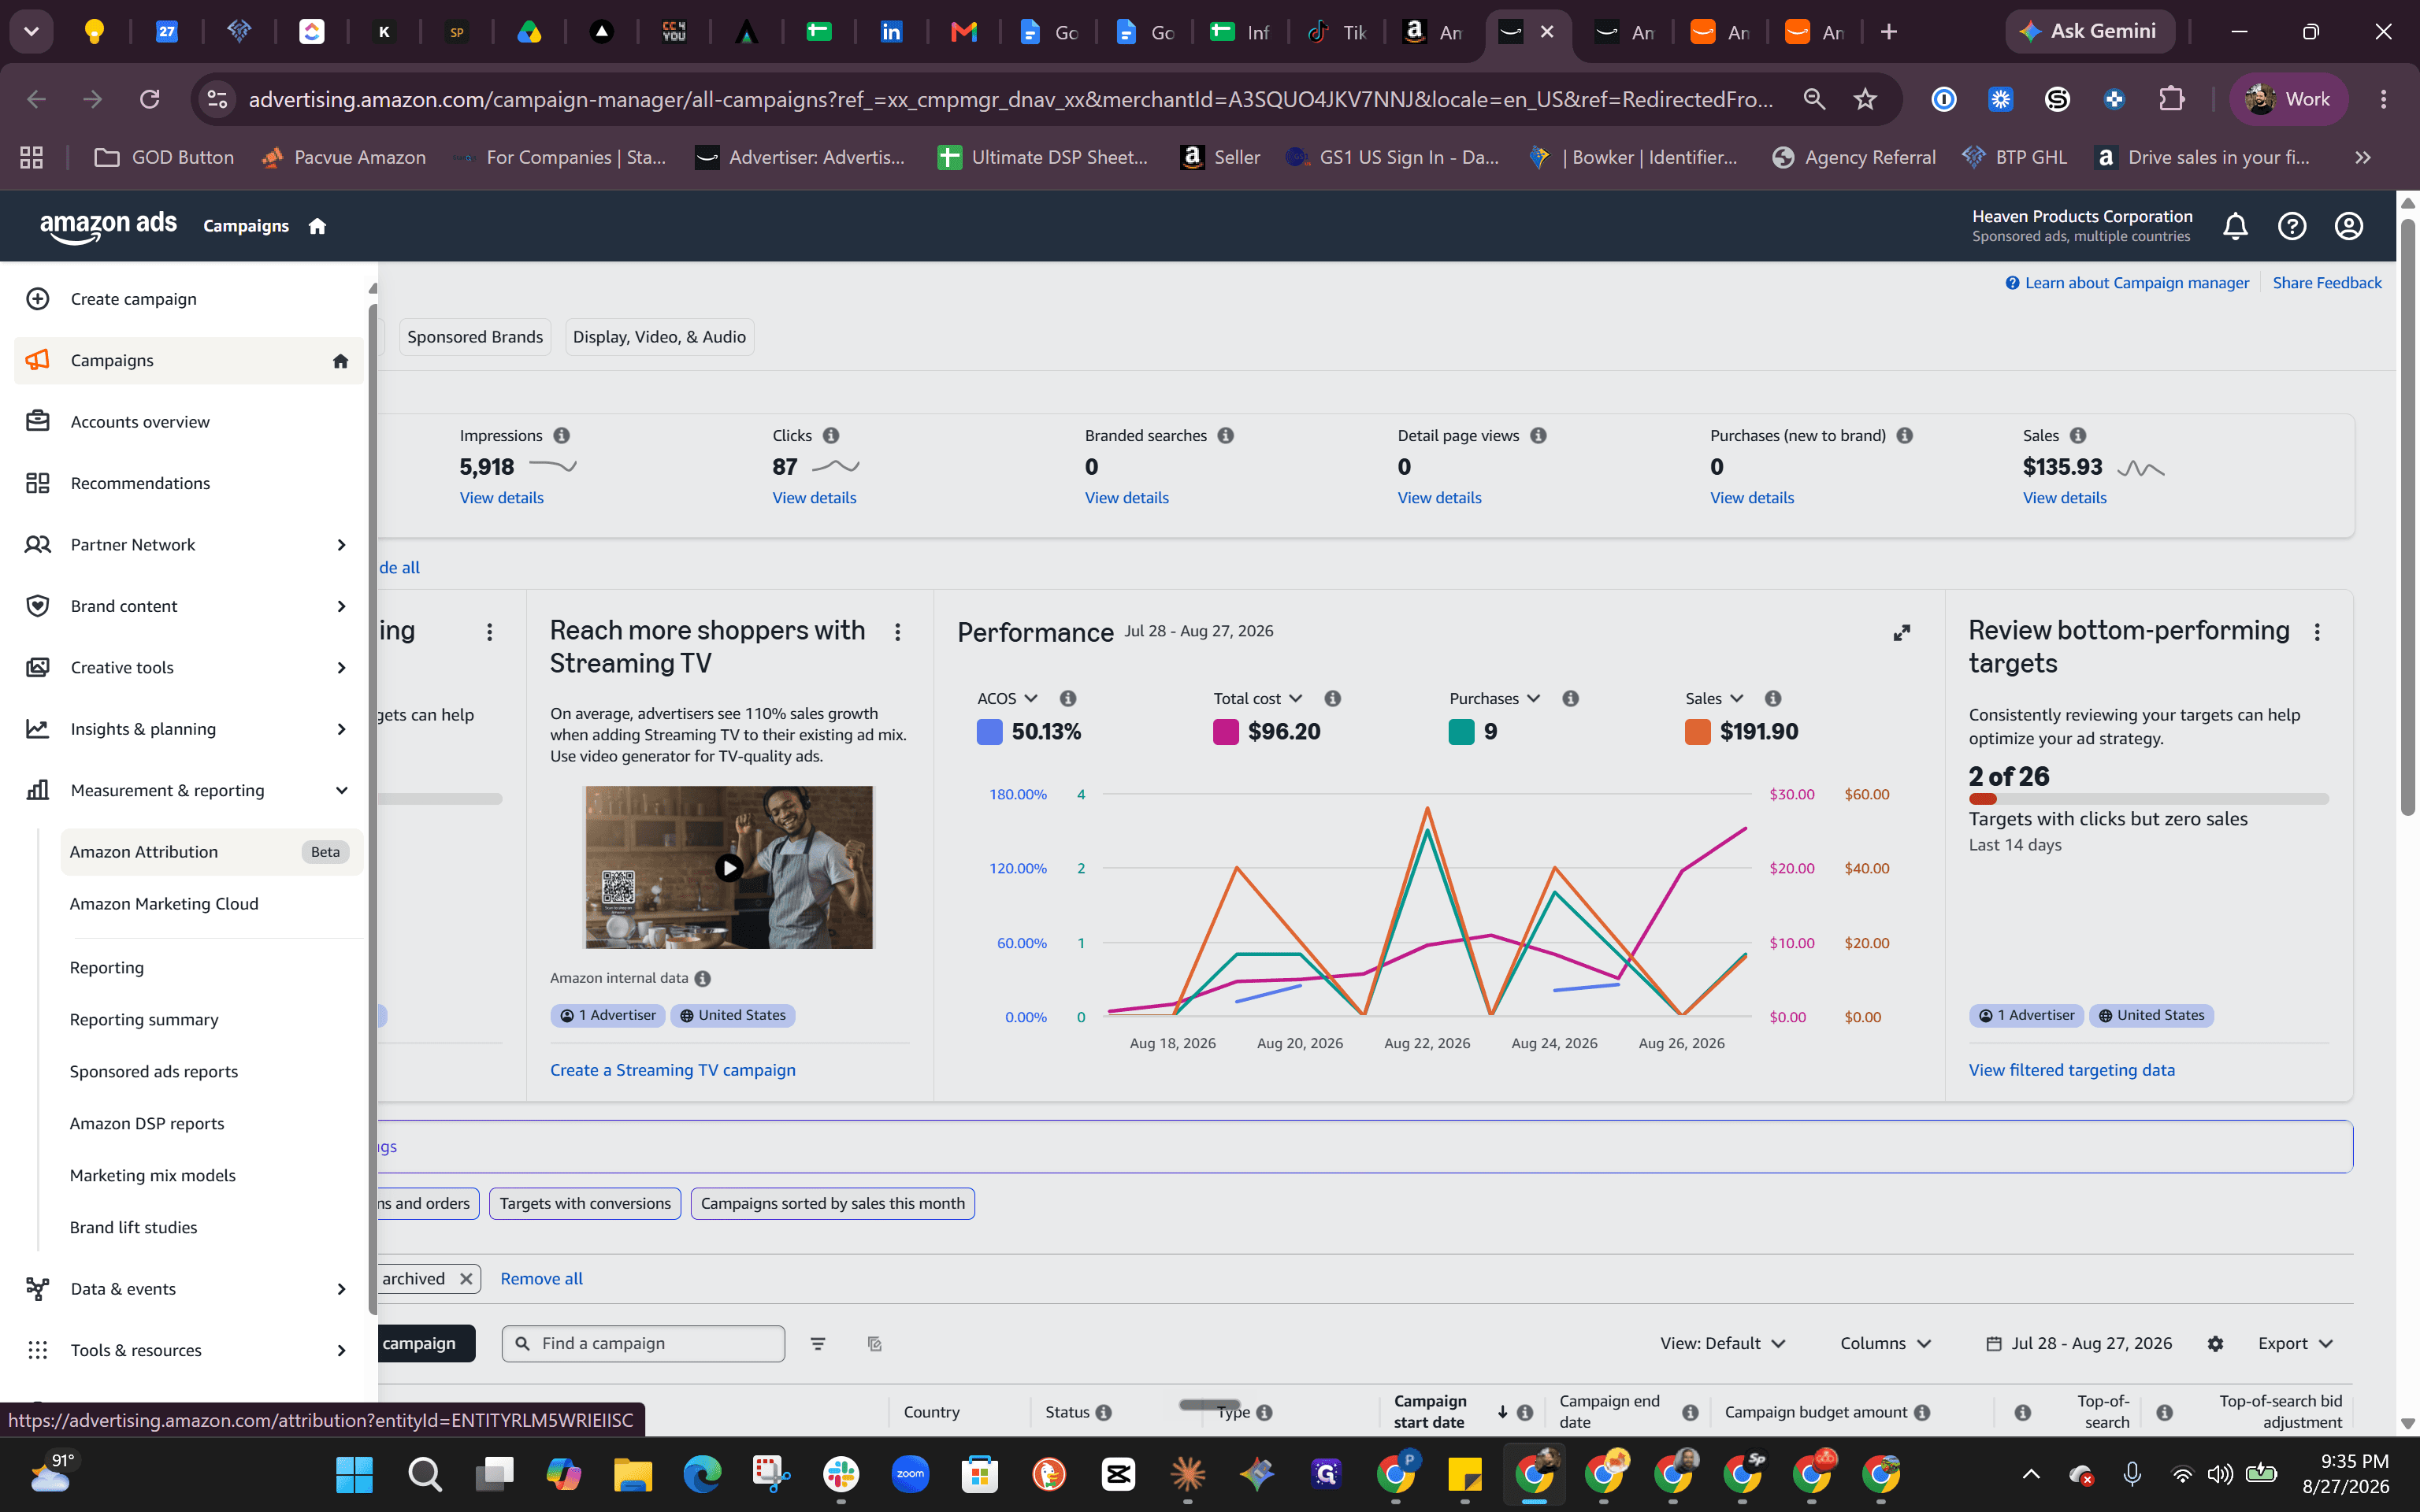Click Create a Streaming TV campaign link
The height and width of the screenshot is (1512, 2420).
(673, 1070)
